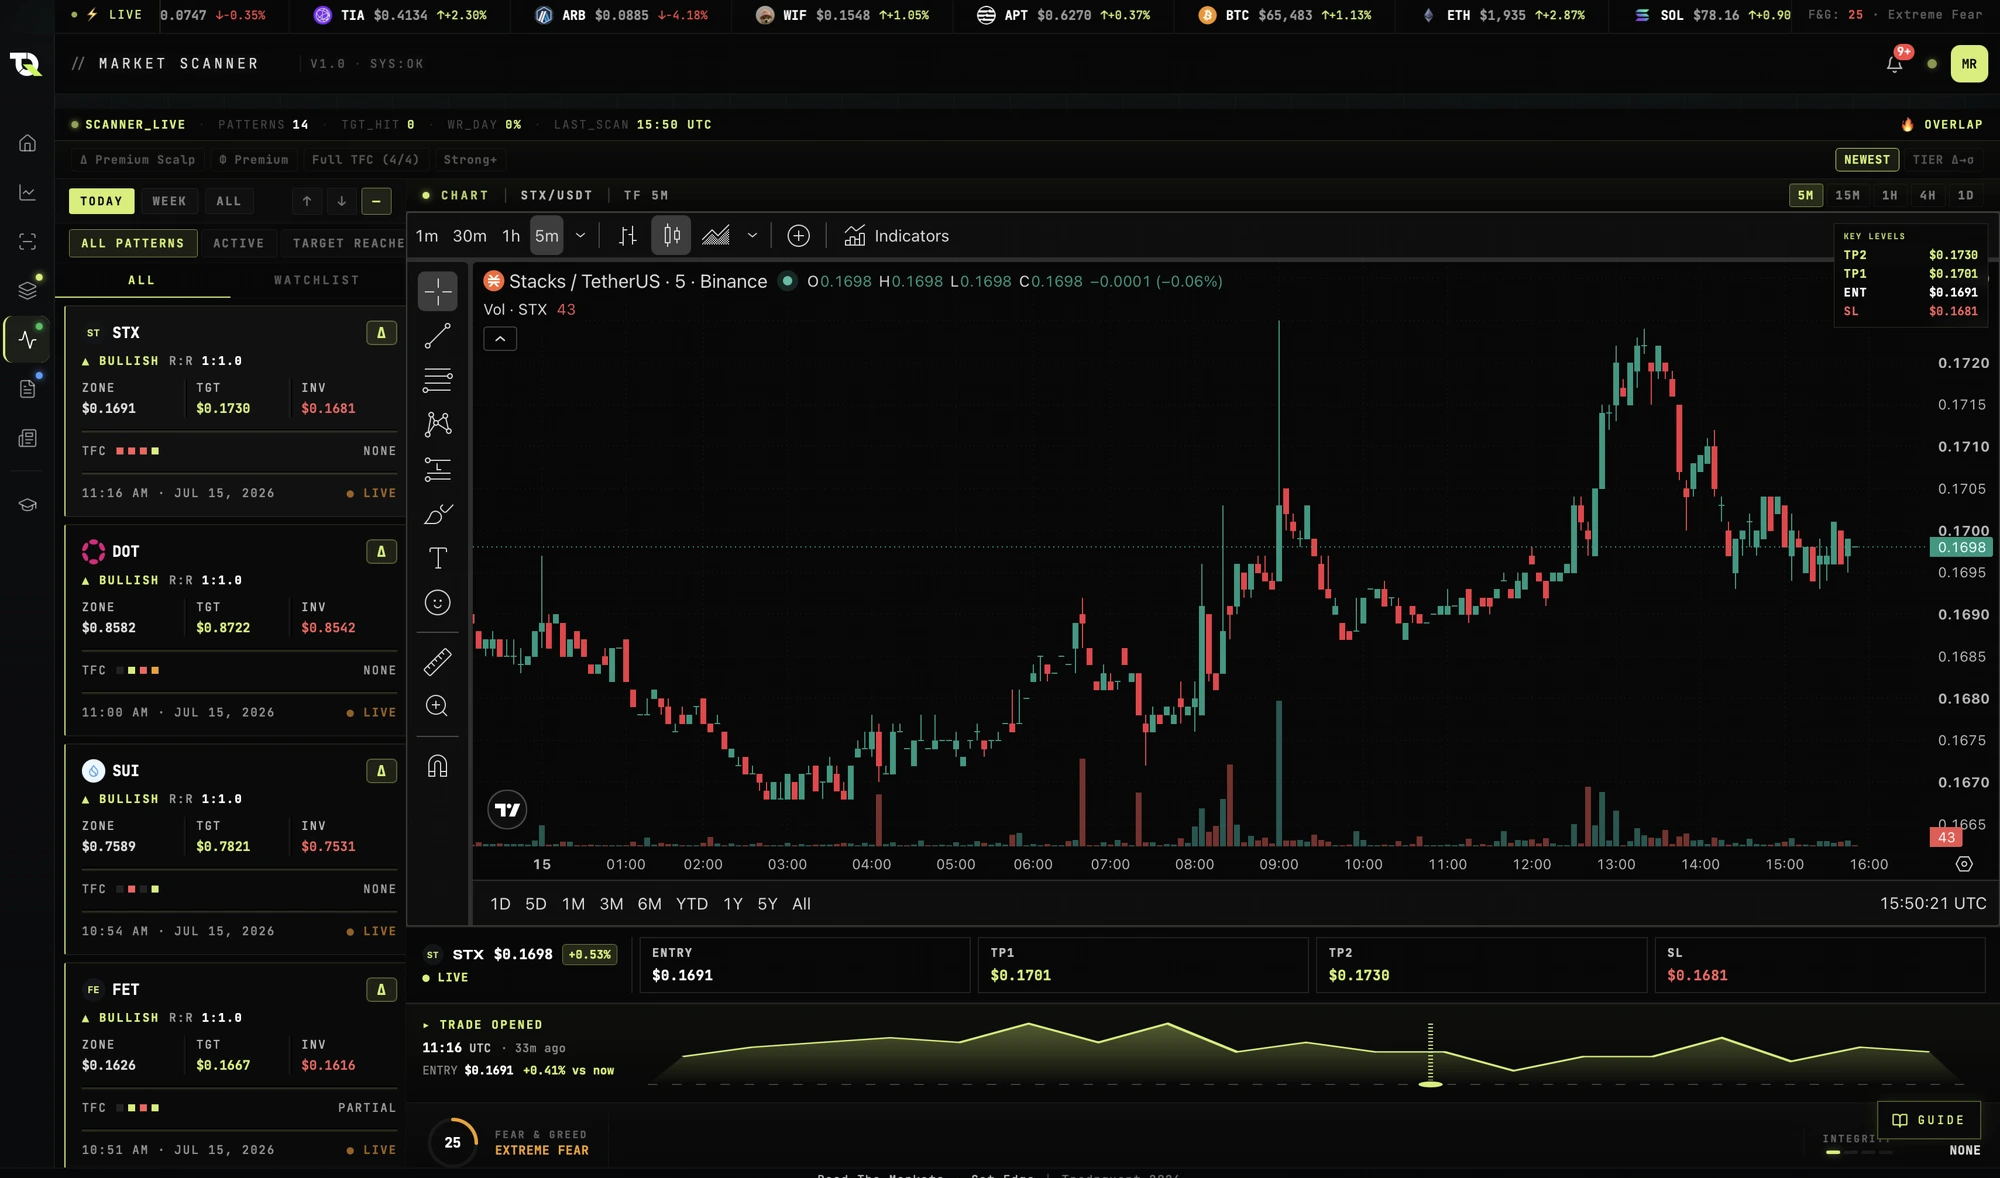
Task: Open the graduation cap learning icon
Action: [x=28, y=505]
